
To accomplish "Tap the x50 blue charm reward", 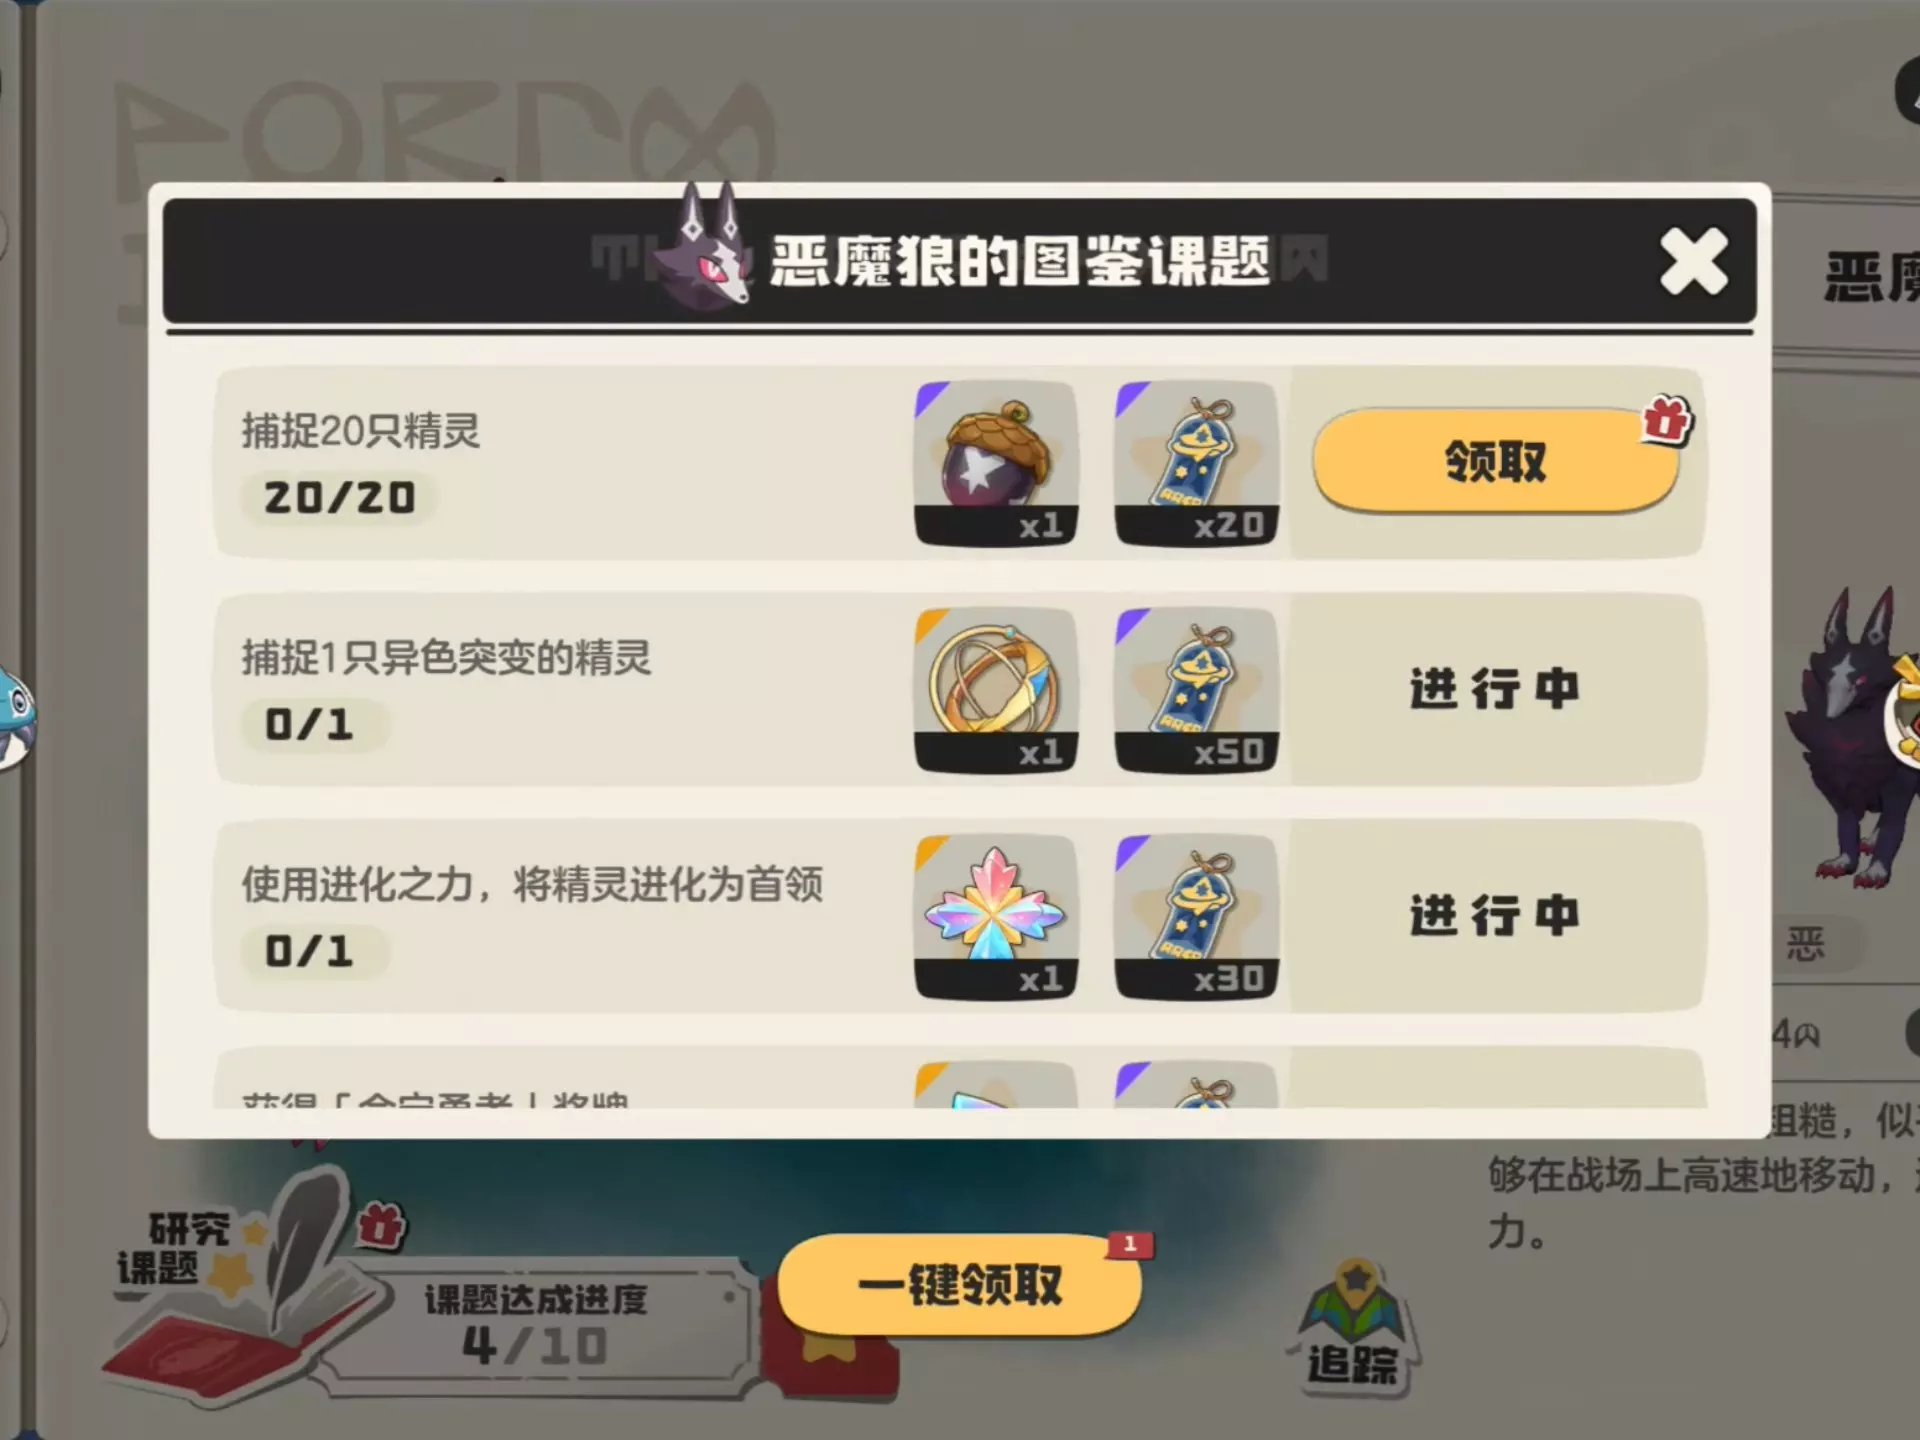I will coord(1196,690).
